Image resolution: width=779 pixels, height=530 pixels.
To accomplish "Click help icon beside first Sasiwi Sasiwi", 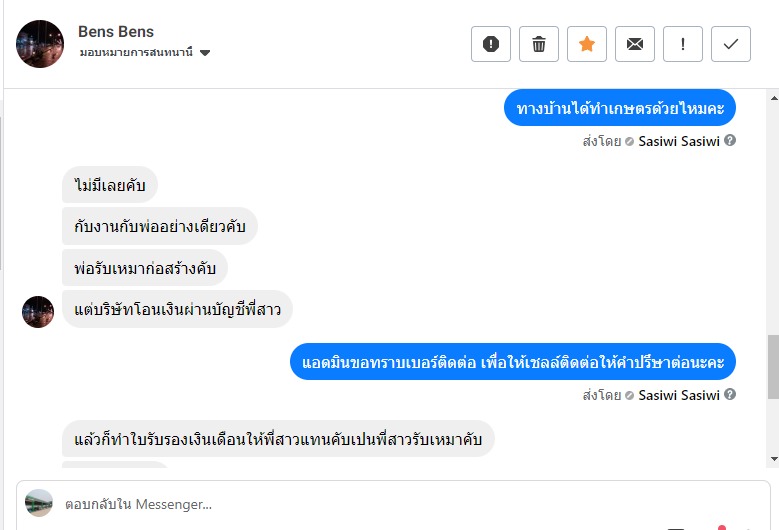I will pos(730,141).
